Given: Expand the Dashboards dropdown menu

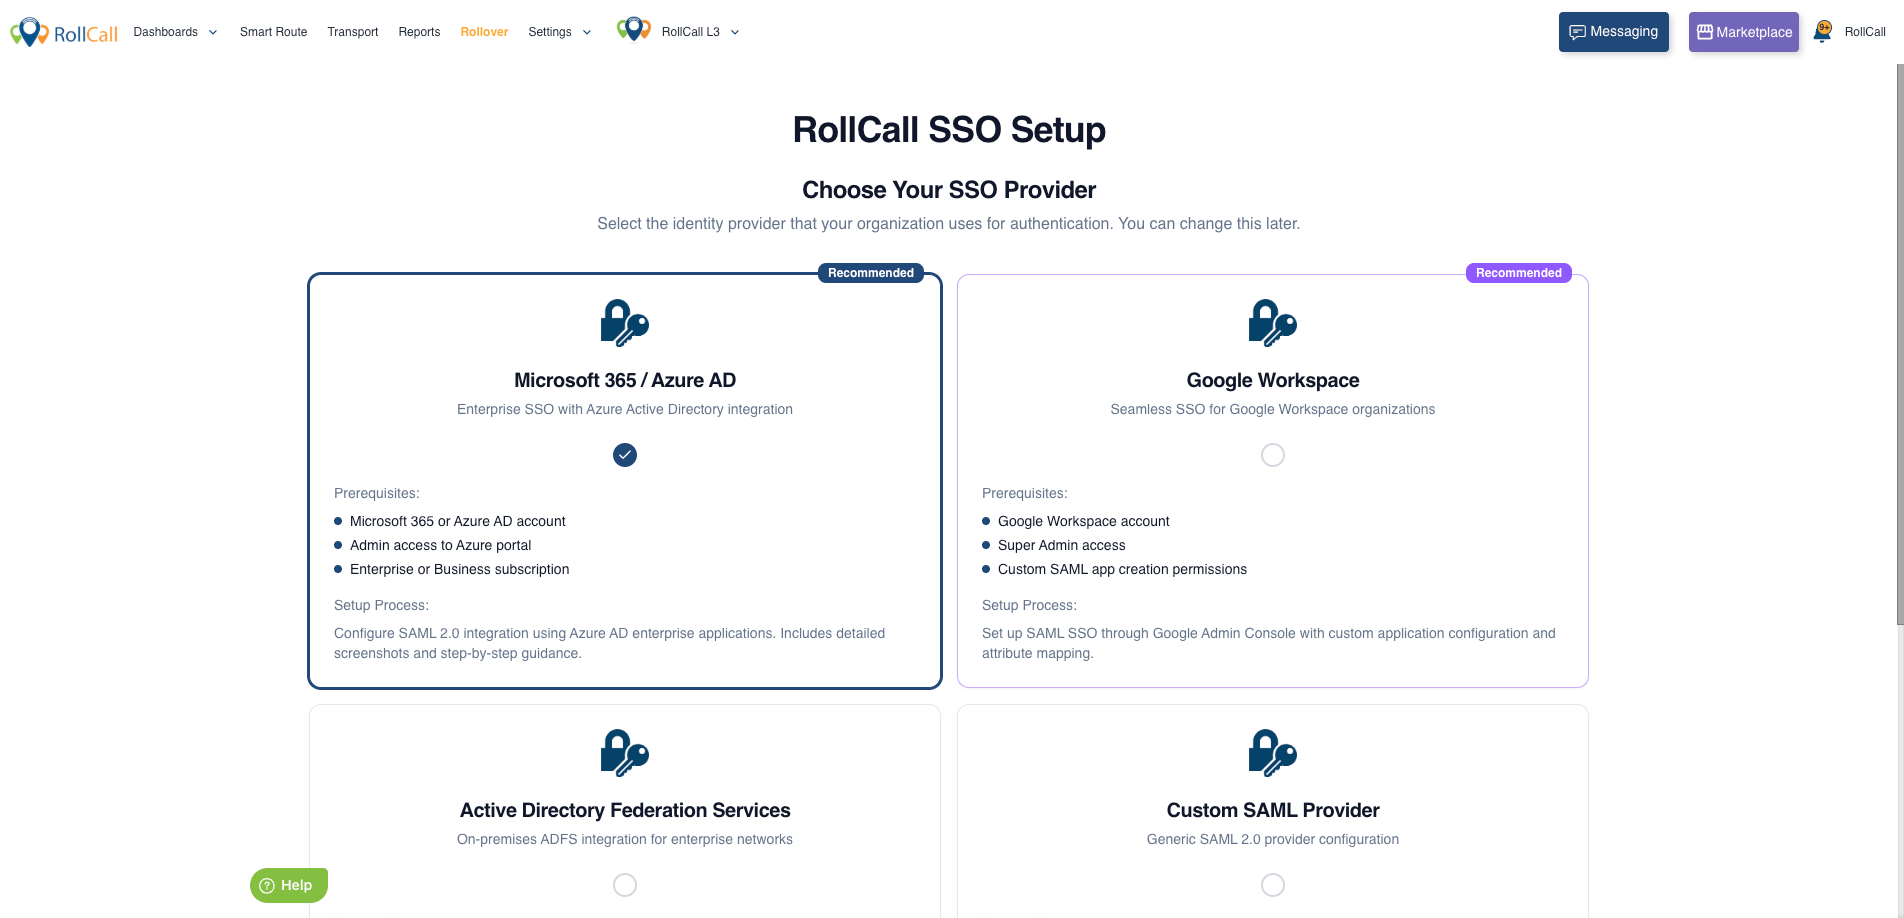Looking at the screenshot, I should (x=175, y=32).
